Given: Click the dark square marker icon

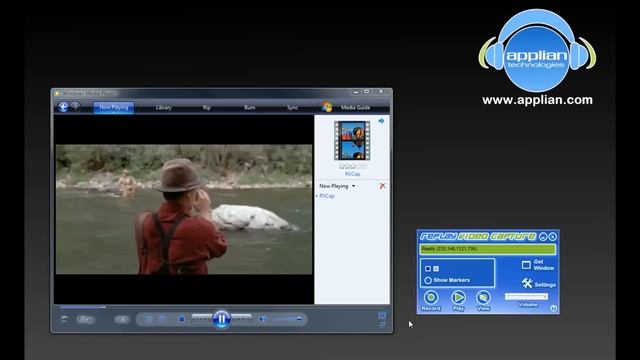Looking at the screenshot, I should pos(428,269).
